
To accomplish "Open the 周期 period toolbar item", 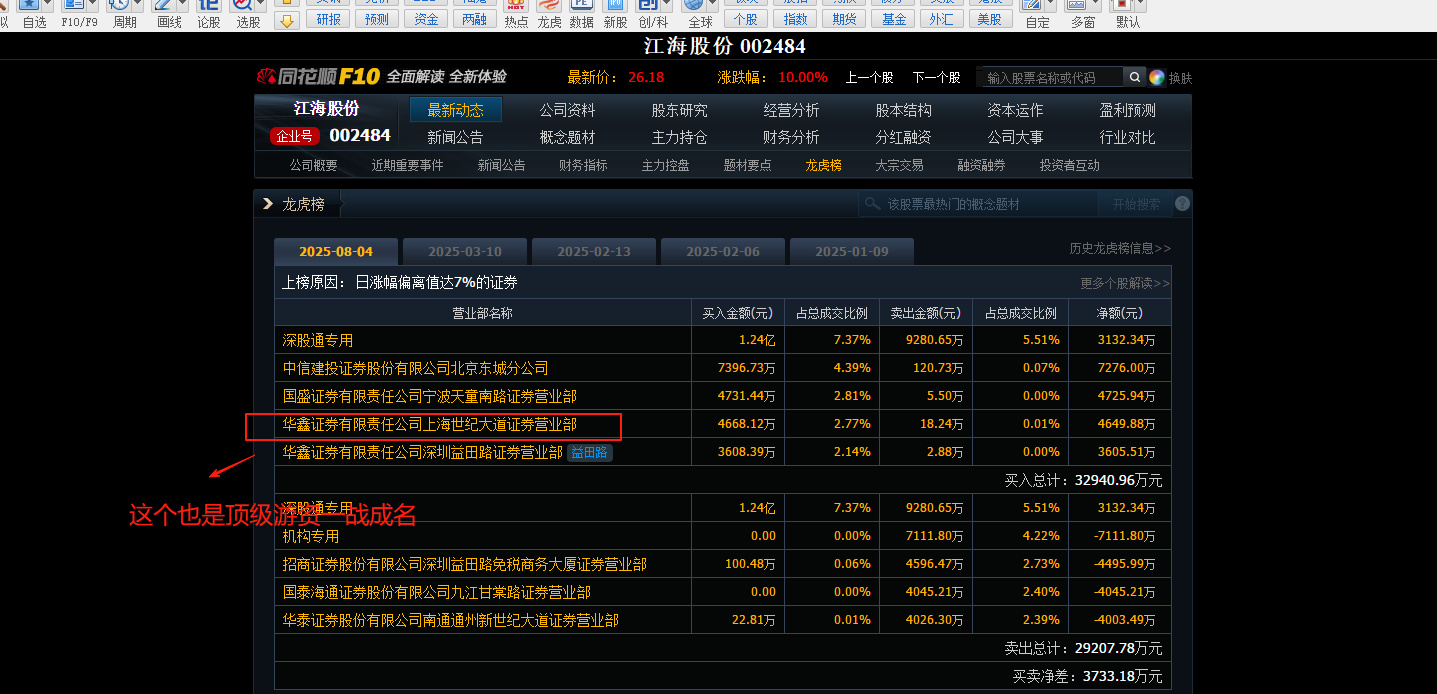I will [124, 14].
